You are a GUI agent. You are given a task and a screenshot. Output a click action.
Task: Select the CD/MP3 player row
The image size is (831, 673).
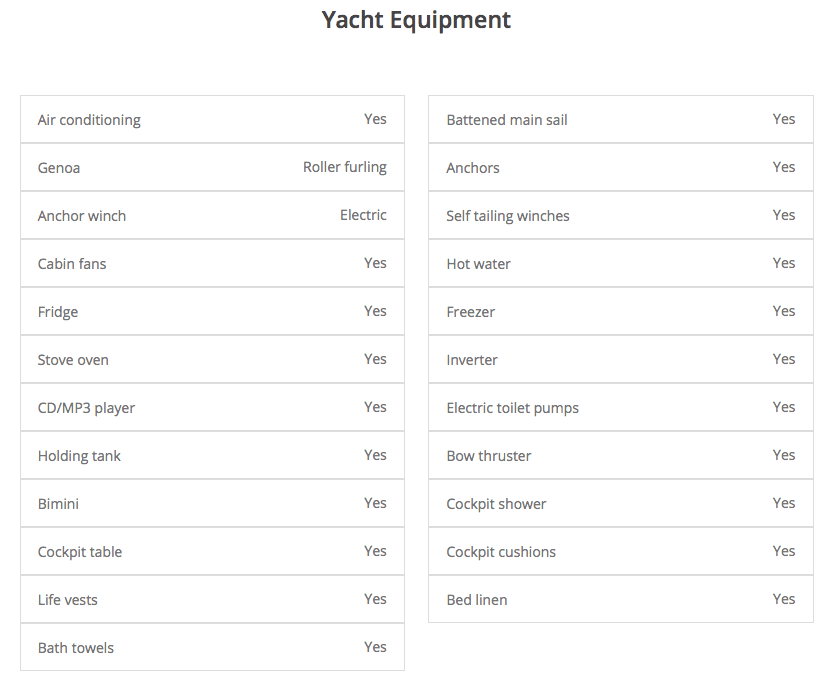86,408
